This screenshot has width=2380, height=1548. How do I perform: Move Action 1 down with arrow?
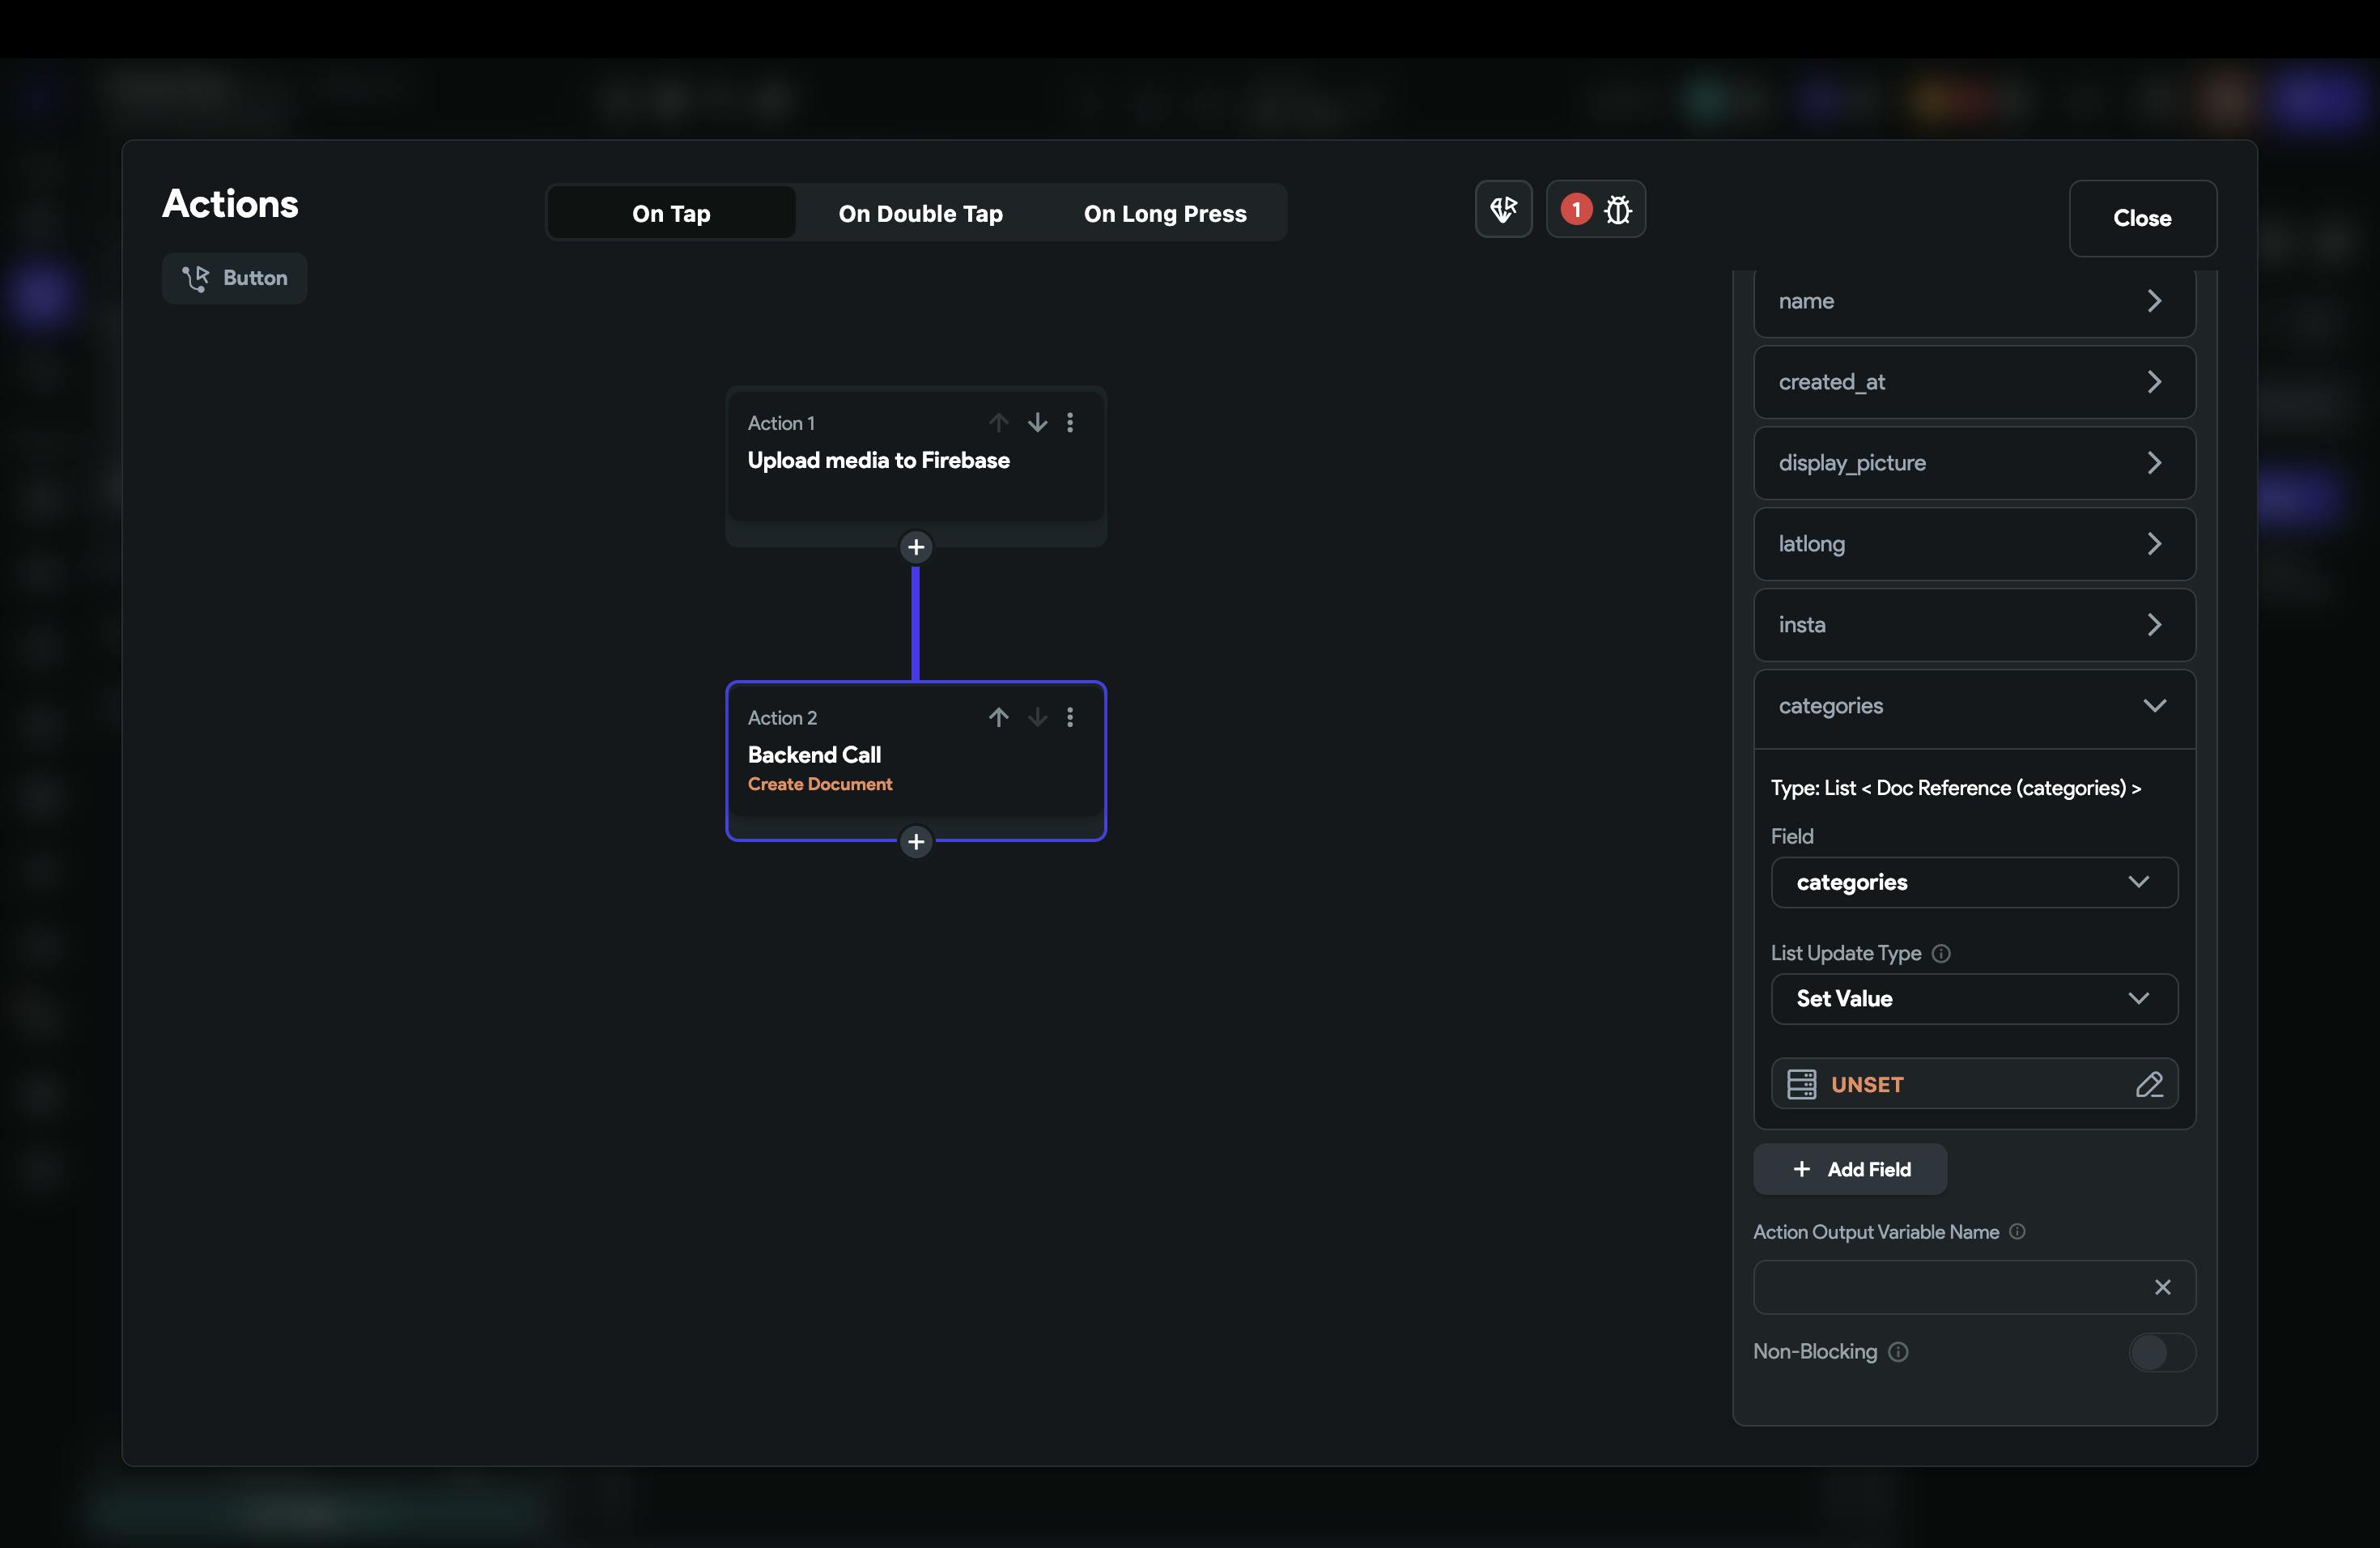(x=1037, y=422)
